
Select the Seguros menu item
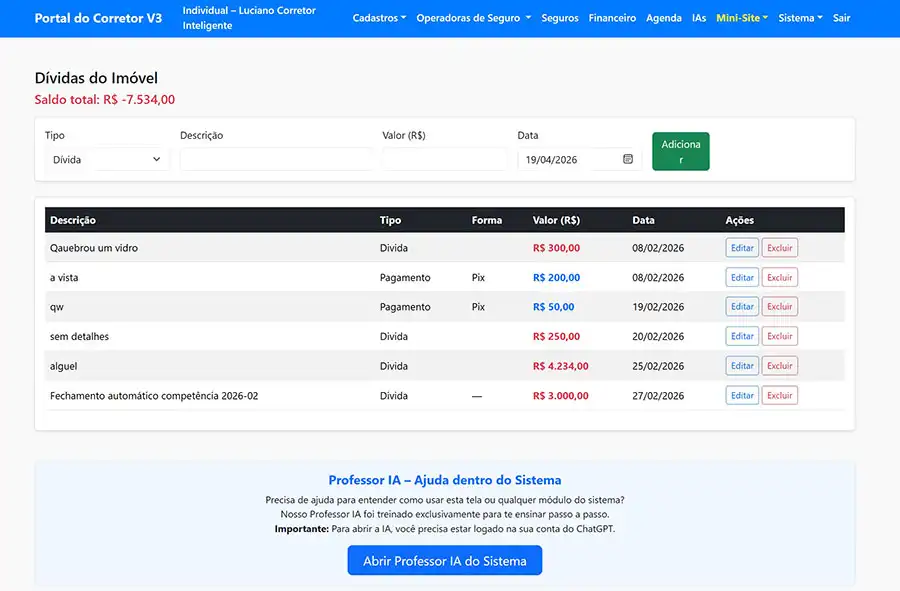[560, 17]
